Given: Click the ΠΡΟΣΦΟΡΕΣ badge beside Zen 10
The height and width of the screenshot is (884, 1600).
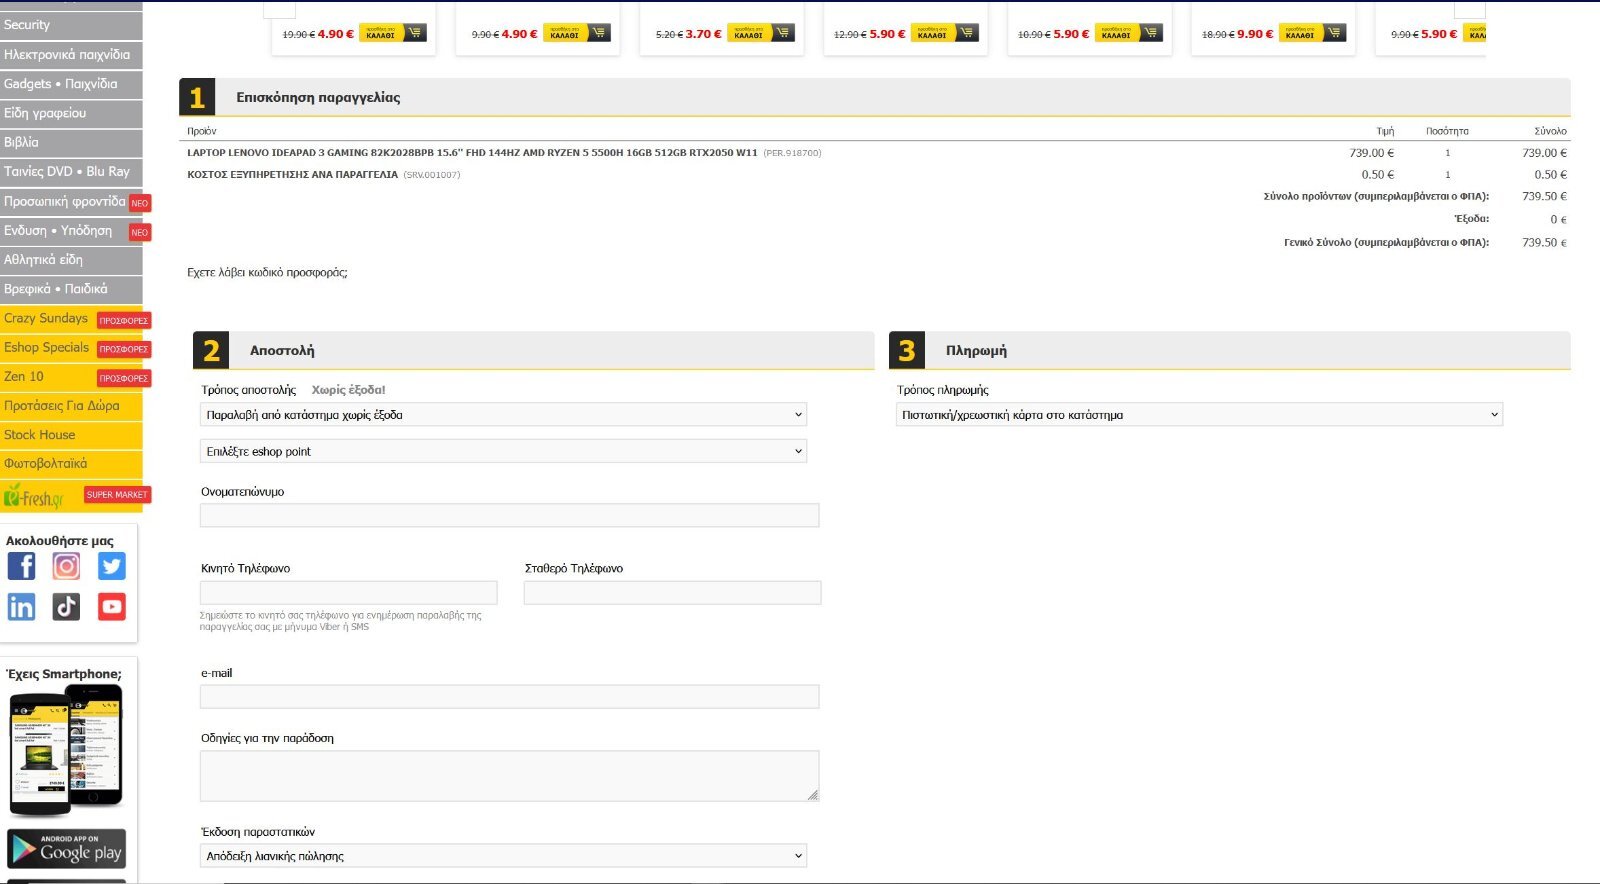Looking at the screenshot, I should [124, 379].
